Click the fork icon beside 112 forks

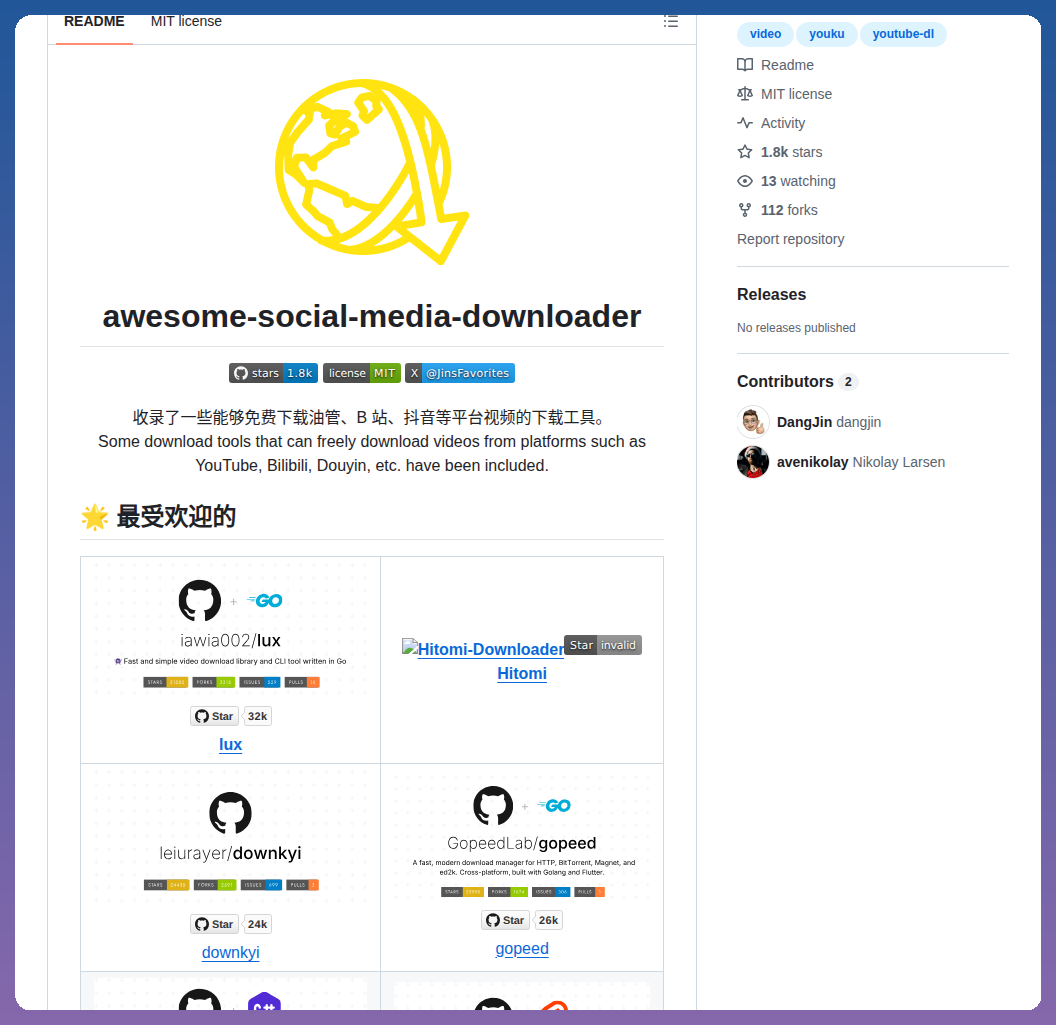point(745,209)
